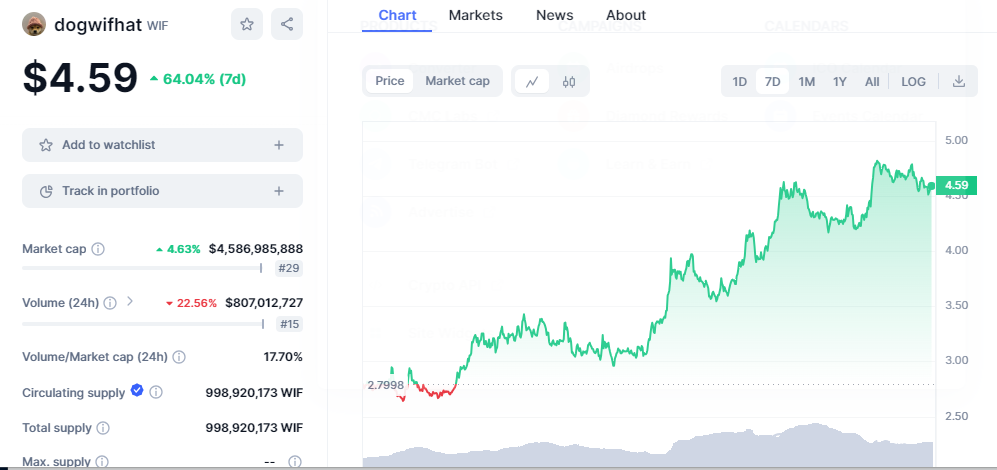Add dogwifhat to watchlist

[162, 145]
